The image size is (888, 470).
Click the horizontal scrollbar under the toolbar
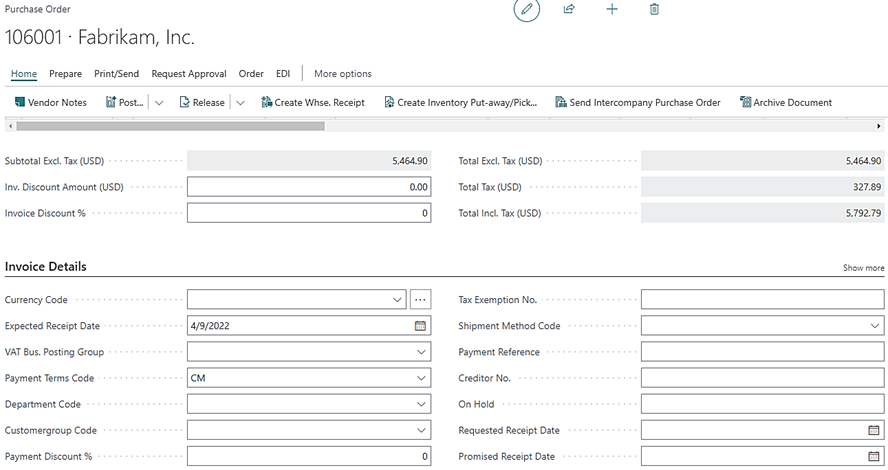tap(170, 126)
